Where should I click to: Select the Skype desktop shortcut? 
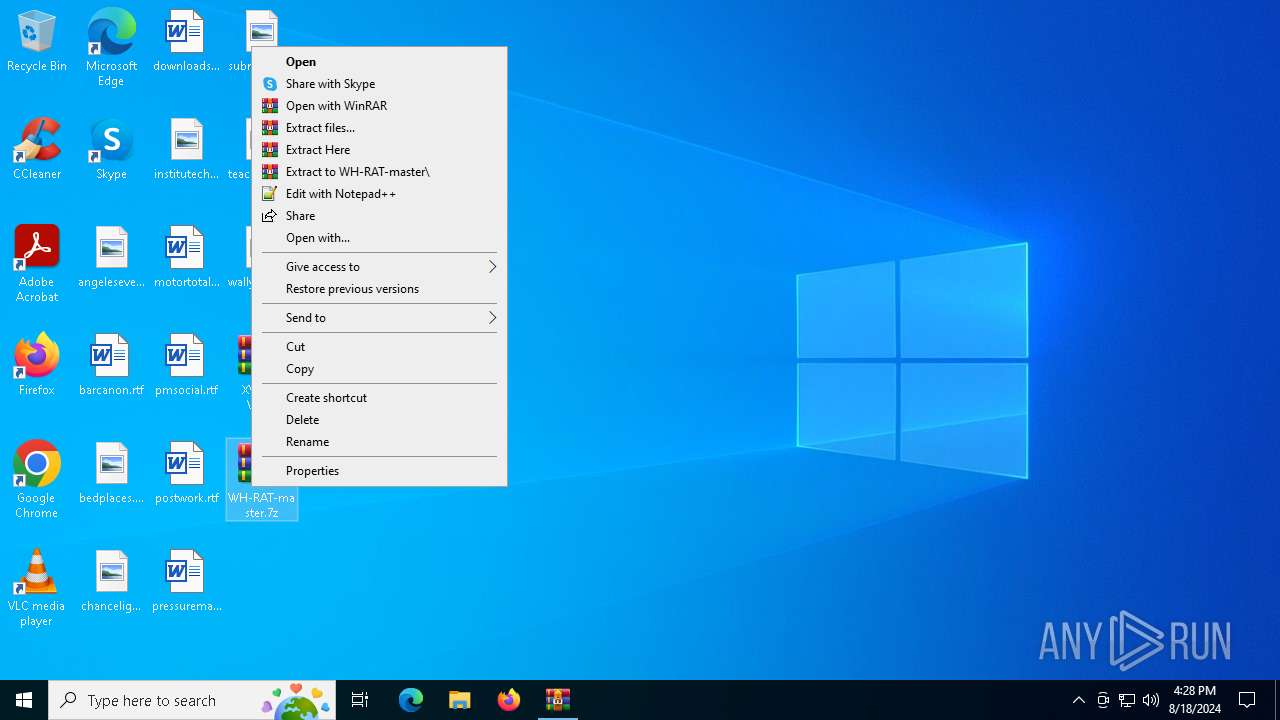tap(111, 150)
